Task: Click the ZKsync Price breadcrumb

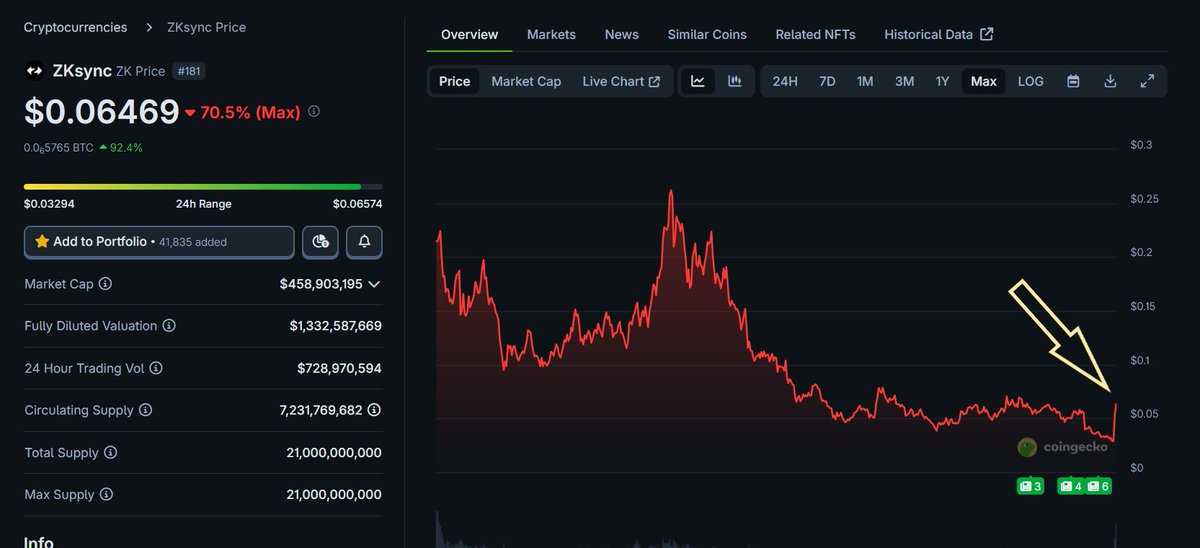Action: [206, 27]
